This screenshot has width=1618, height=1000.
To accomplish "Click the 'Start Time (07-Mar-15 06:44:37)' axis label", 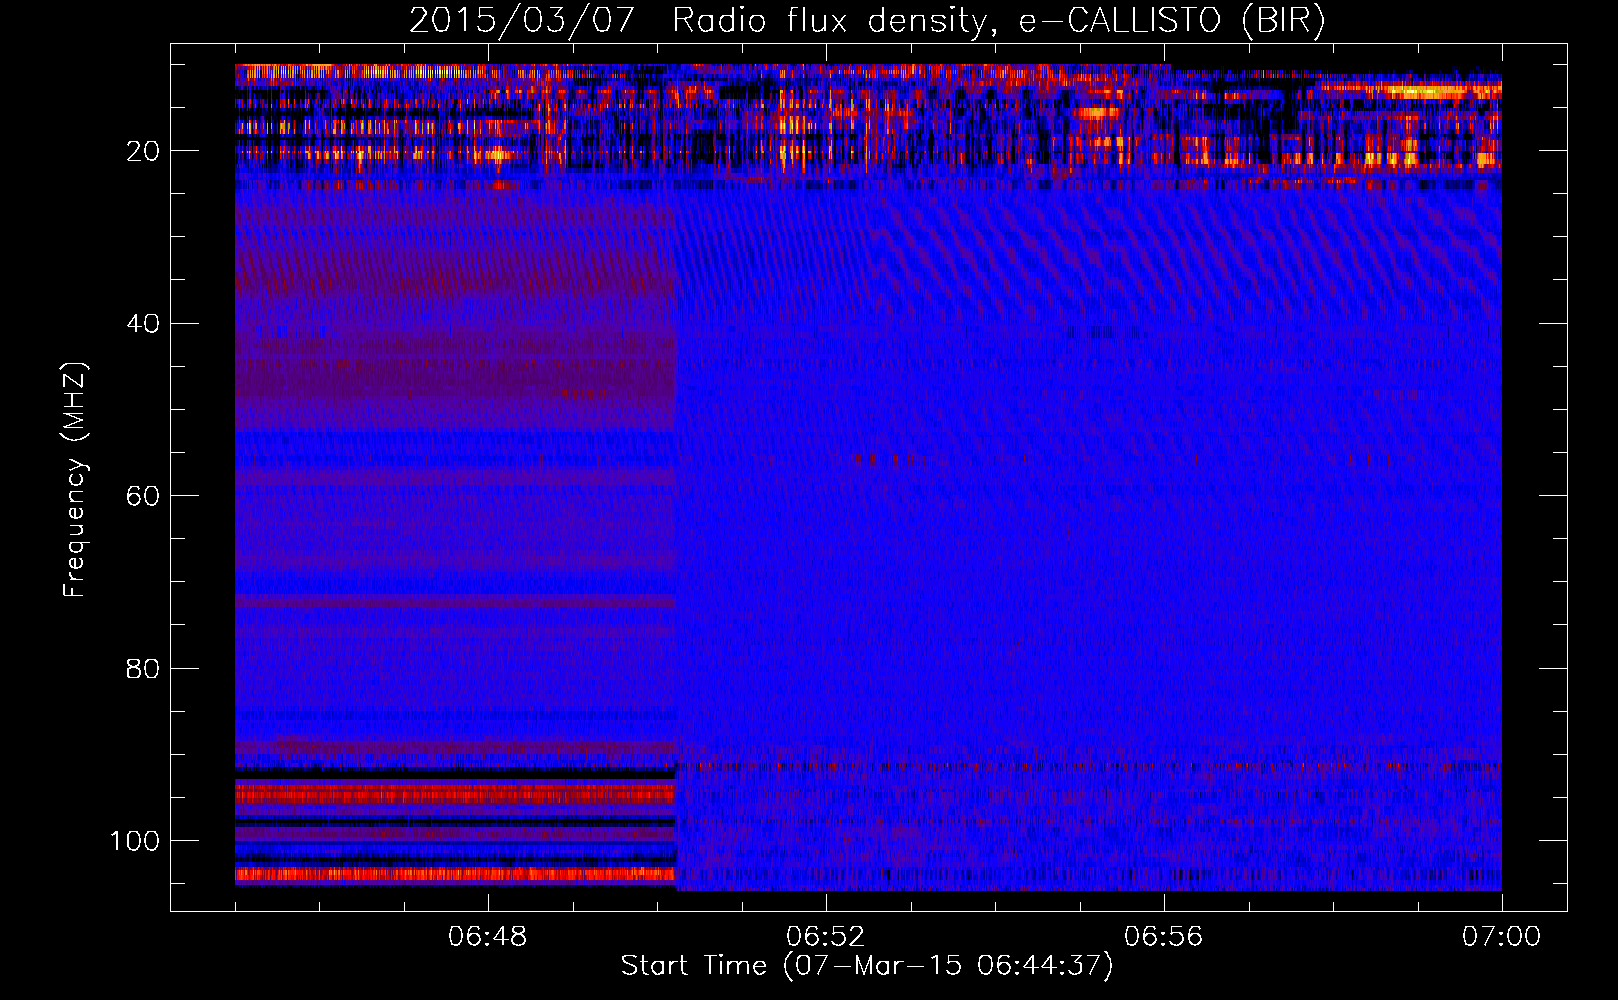I will [x=867, y=966].
